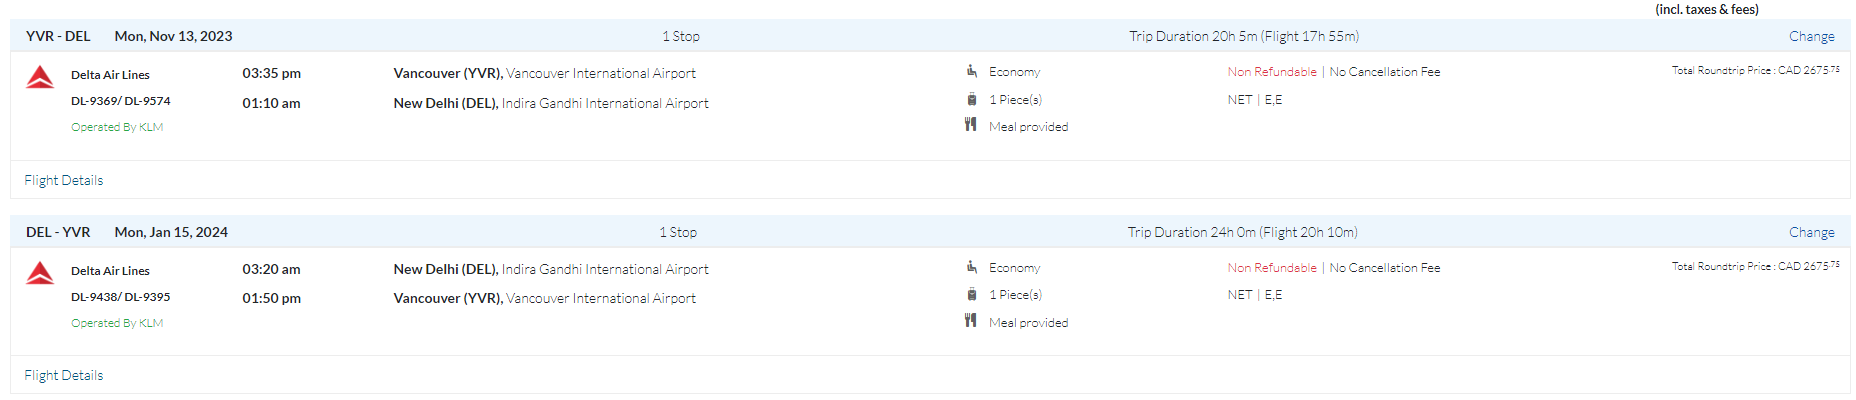Expand Flight Details for the DEL - YVR flight
1856x400 pixels.
[x=64, y=375]
